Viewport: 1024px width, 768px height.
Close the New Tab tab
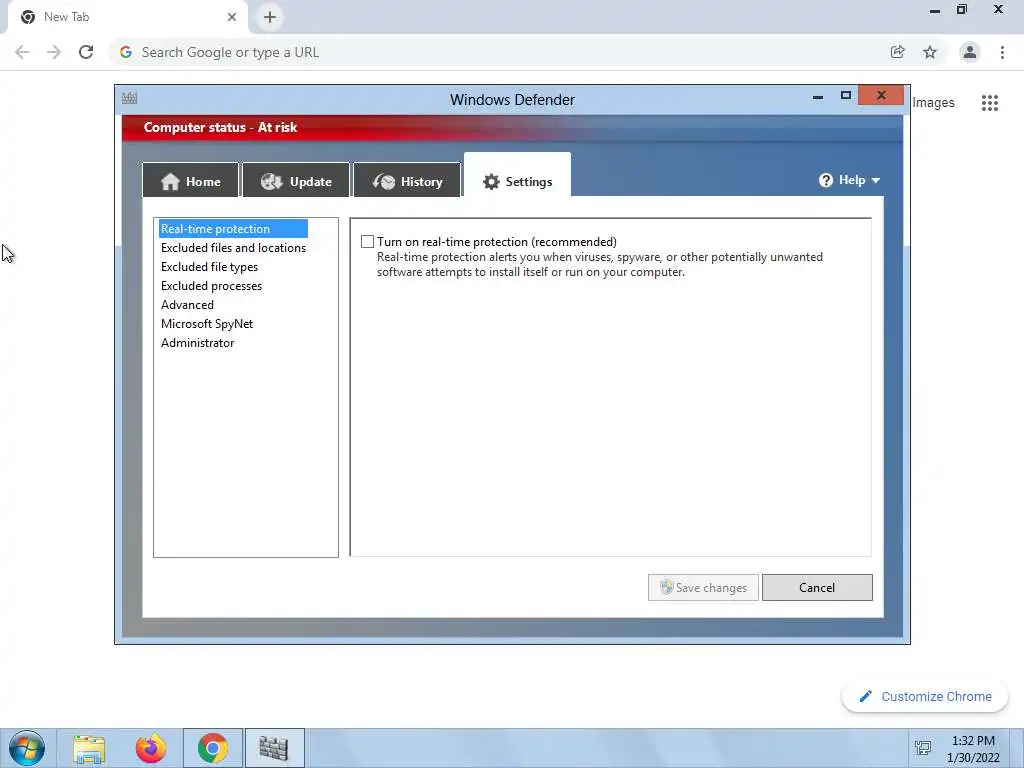[232, 17]
